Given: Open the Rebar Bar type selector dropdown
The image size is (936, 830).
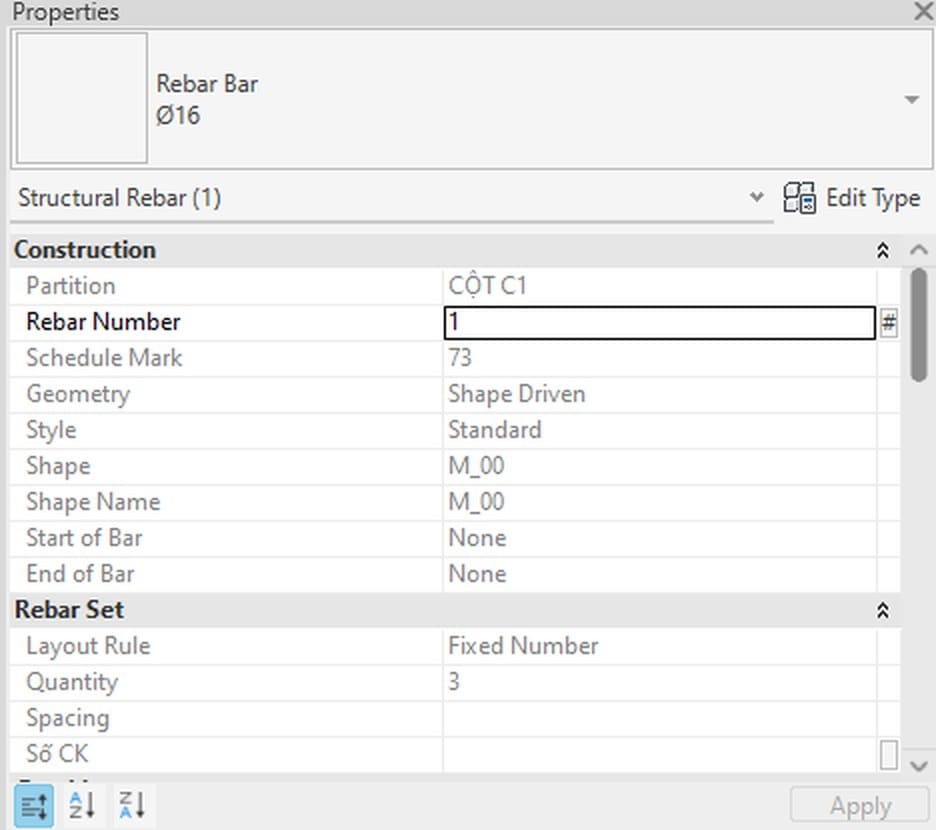Looking at the screenshot, I should (912, 99).
